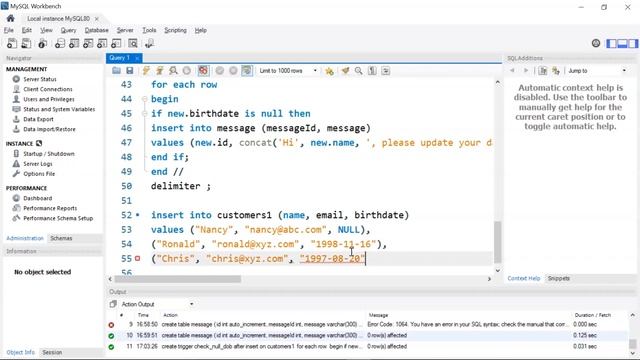Go forward in SQL Additions help
Image resolution: width=640 pixels, height=360 pixels.
[526, 71]
